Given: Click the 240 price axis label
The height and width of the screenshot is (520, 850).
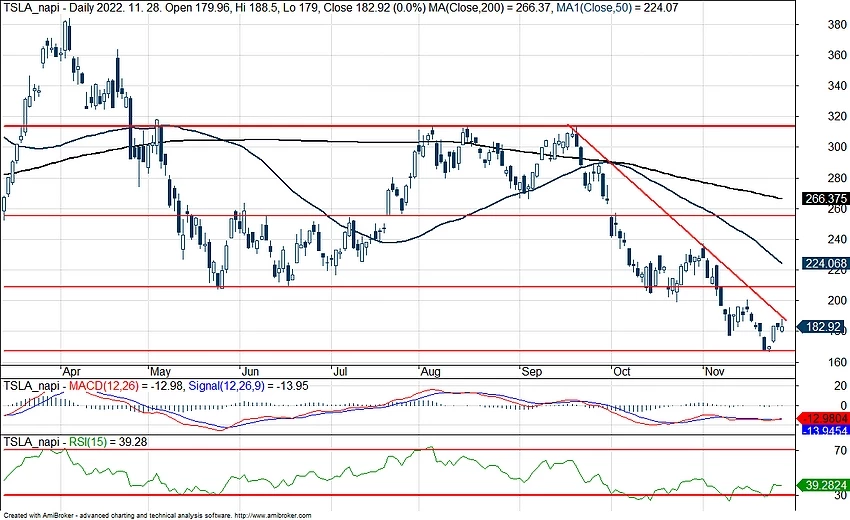Looking at the screenshot, I should pyautogui.click(x=837, y=240).
